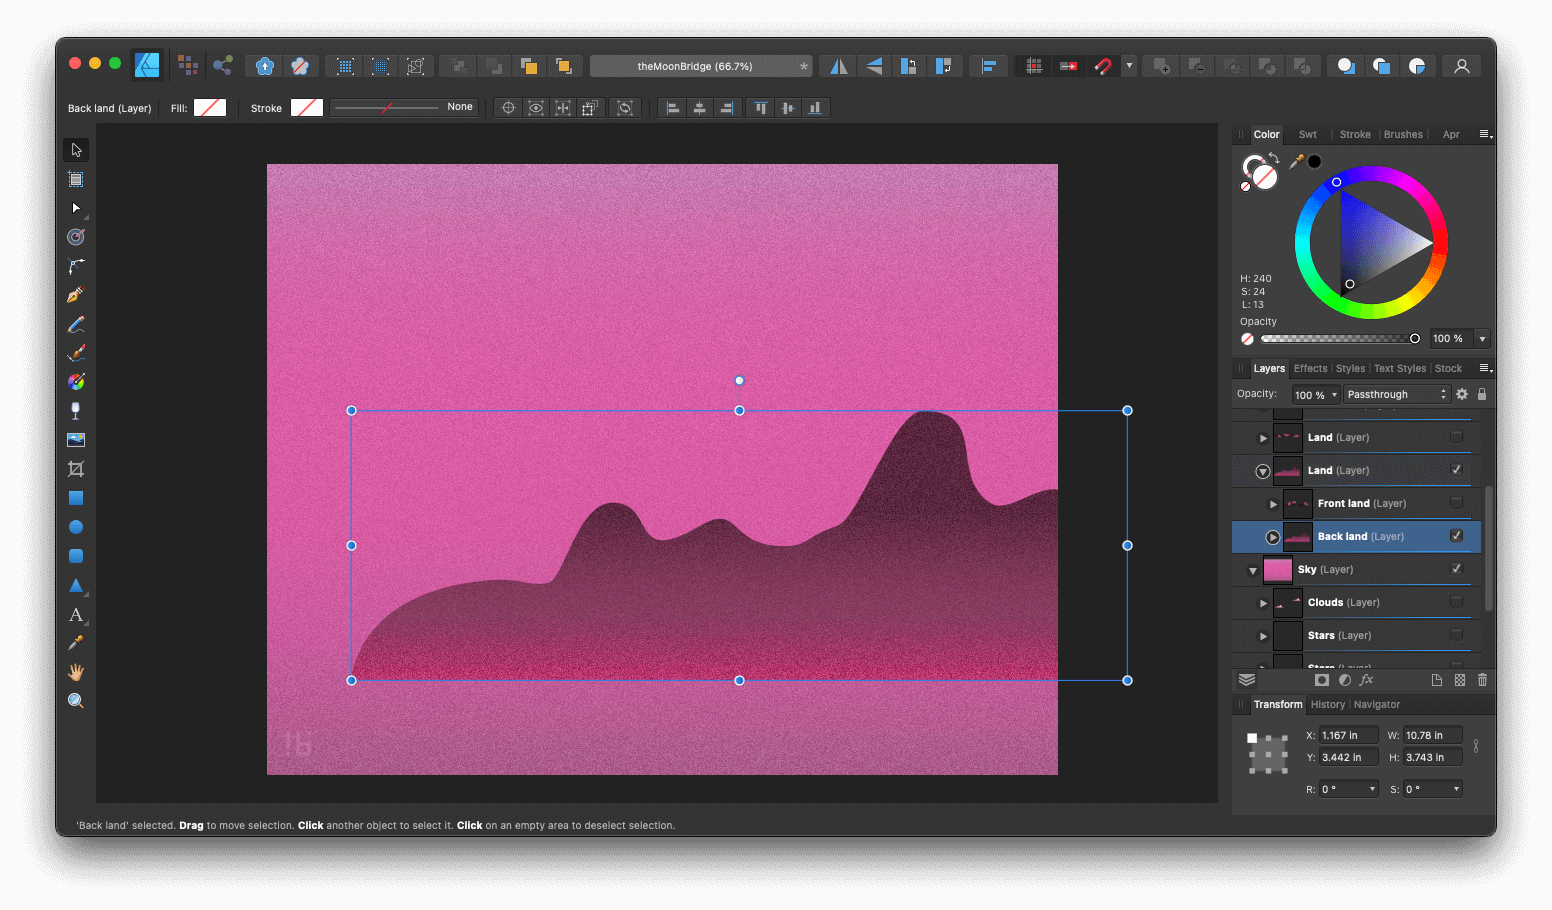
Task: Open the Swatches panel tab
Action: click(x=1307, y=133)
